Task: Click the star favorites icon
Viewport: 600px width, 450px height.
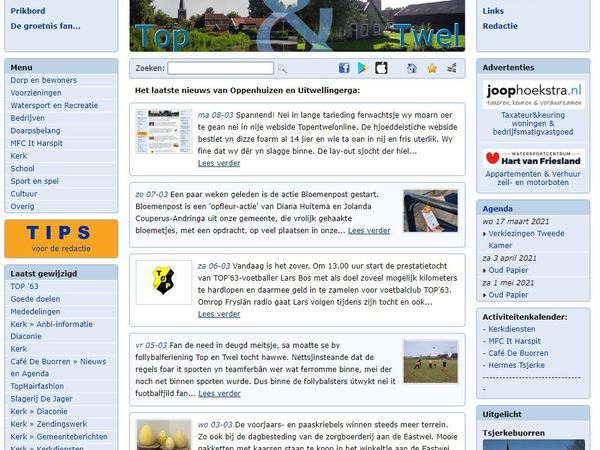Action: pyautogui.click(x=432, y=68)
